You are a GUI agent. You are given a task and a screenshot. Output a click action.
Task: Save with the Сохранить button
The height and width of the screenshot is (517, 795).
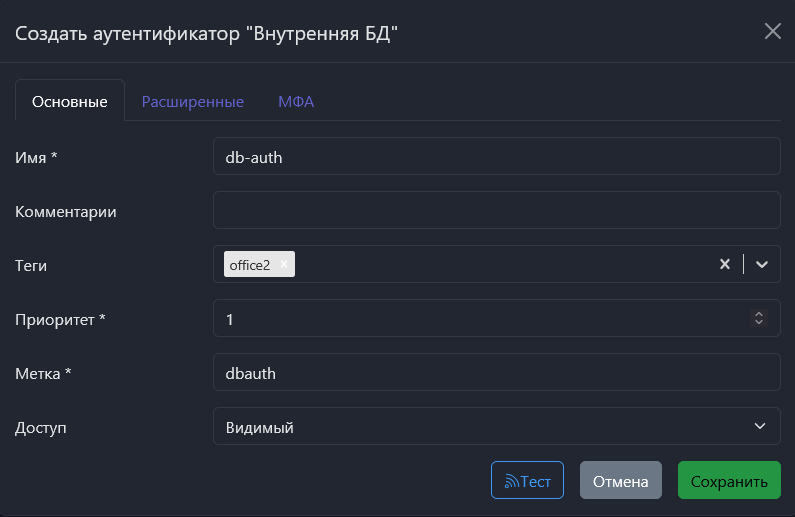(729, 480)
